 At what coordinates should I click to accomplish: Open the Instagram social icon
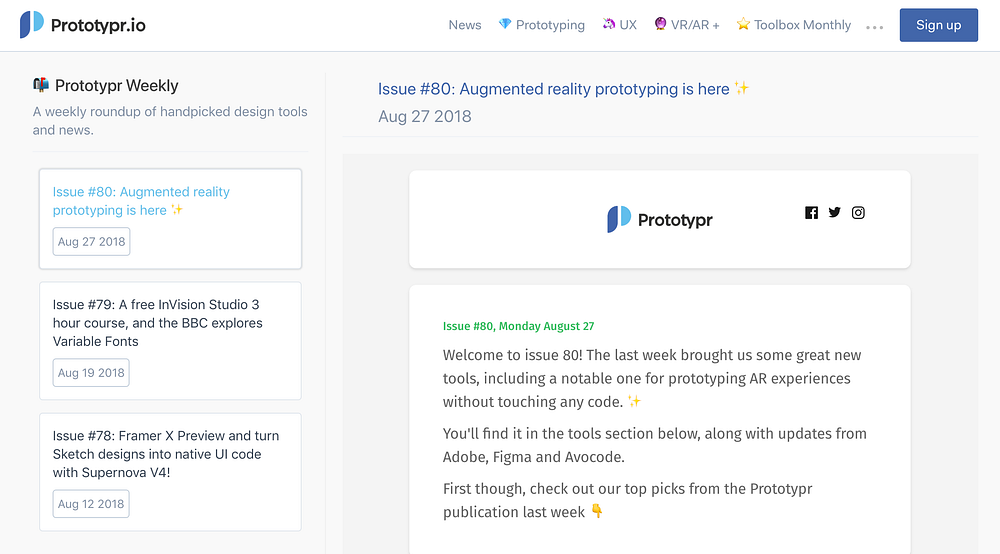[858, 212]
